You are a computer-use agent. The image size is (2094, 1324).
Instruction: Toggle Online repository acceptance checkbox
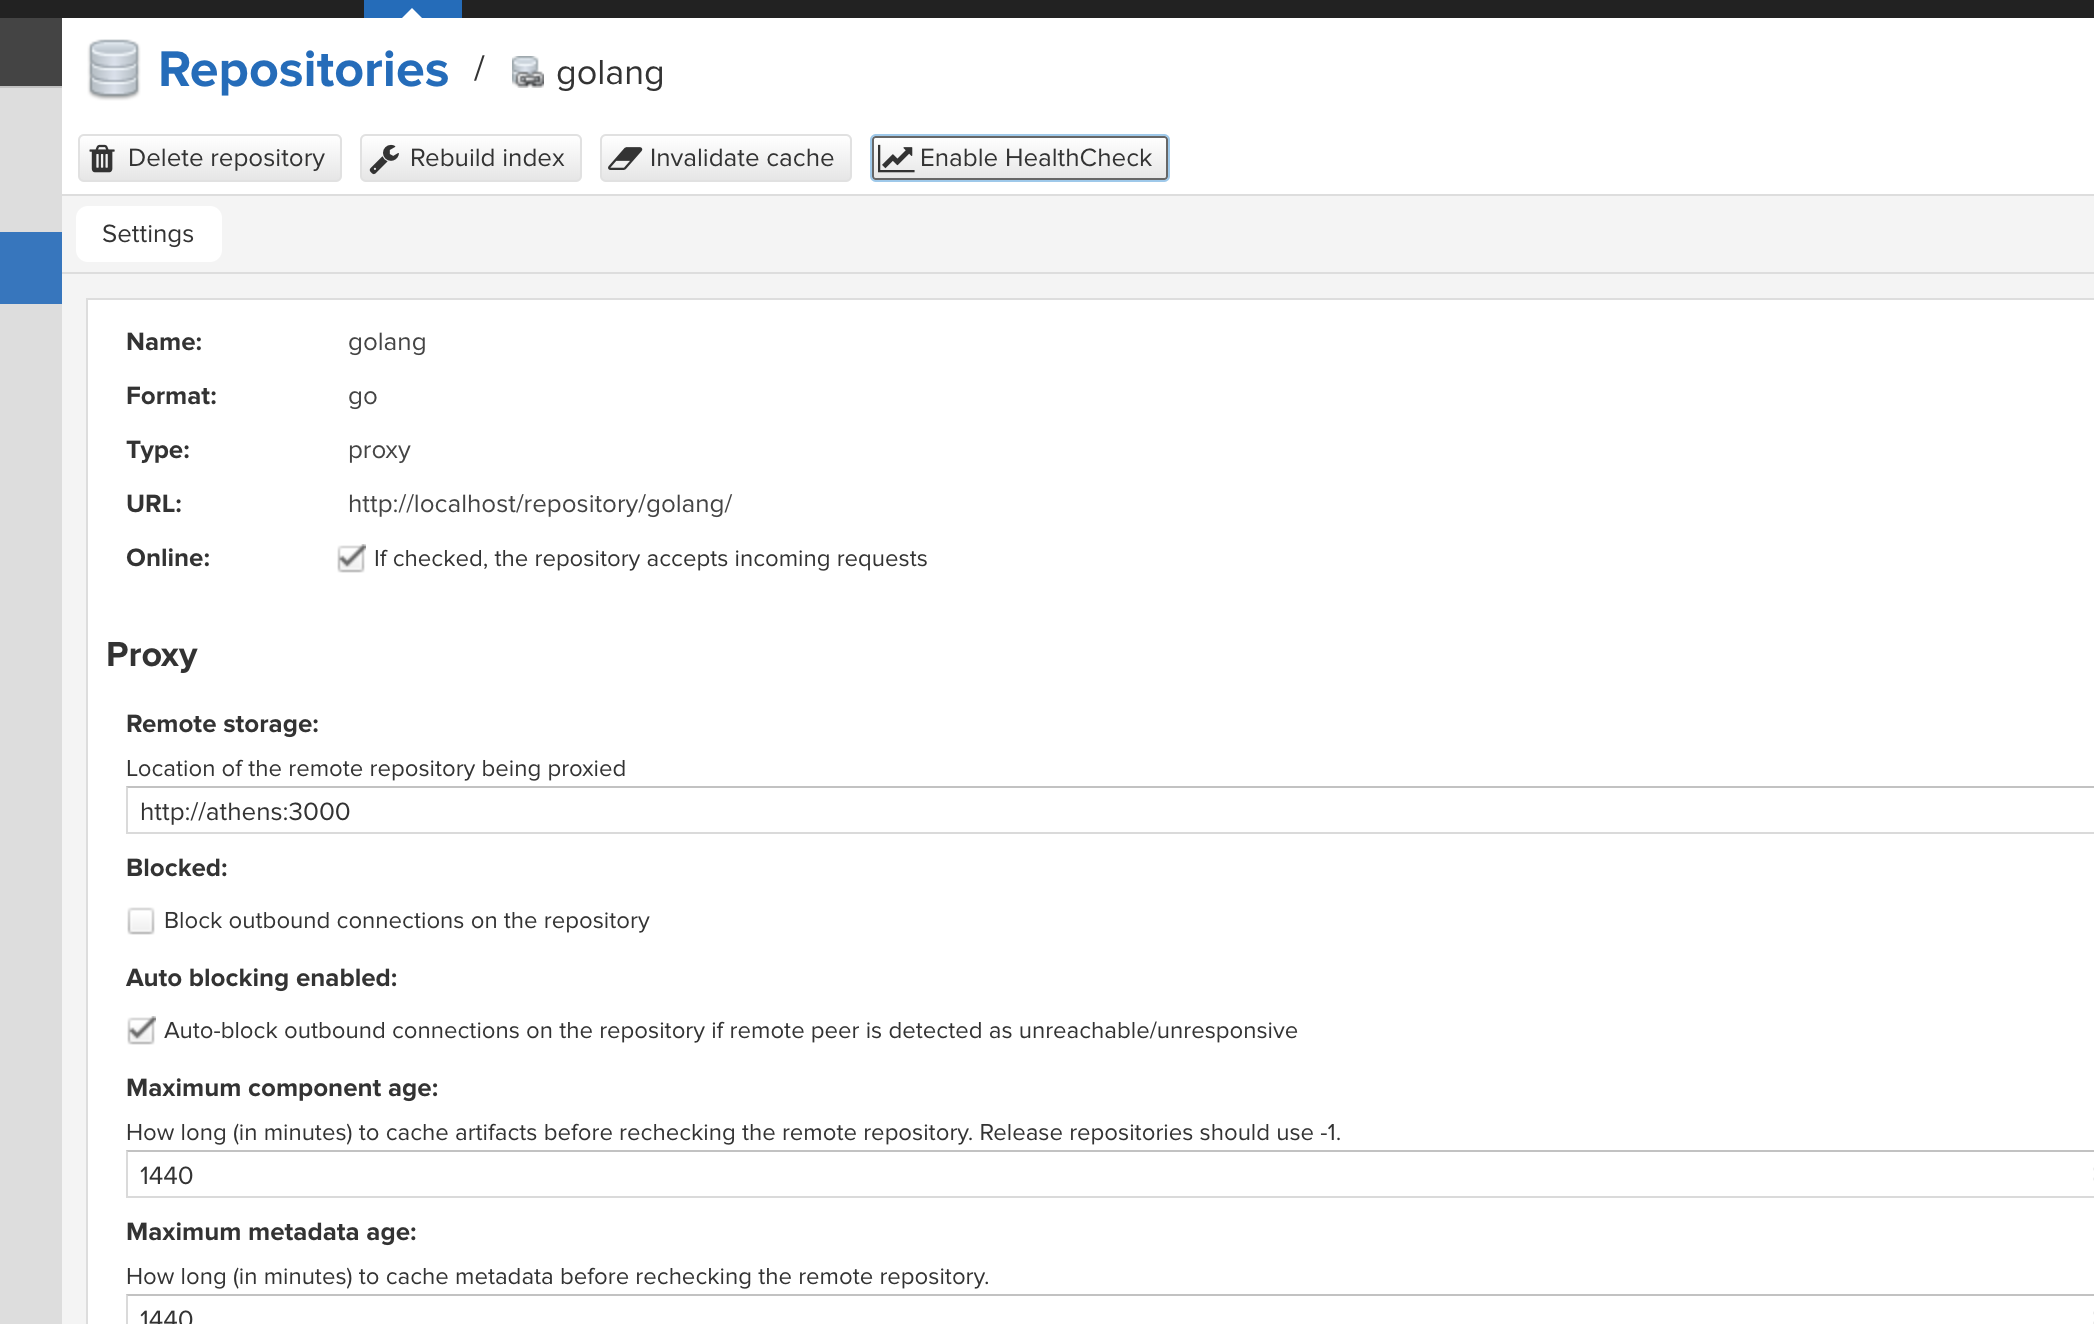click(348, 557)
